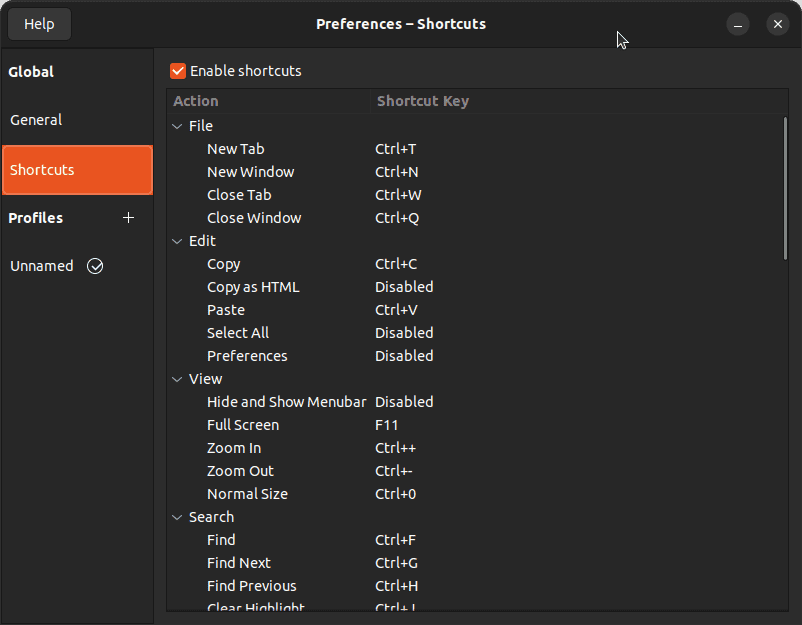
Task: Collapse the Edit group chevron
Action: pos(177,241)
